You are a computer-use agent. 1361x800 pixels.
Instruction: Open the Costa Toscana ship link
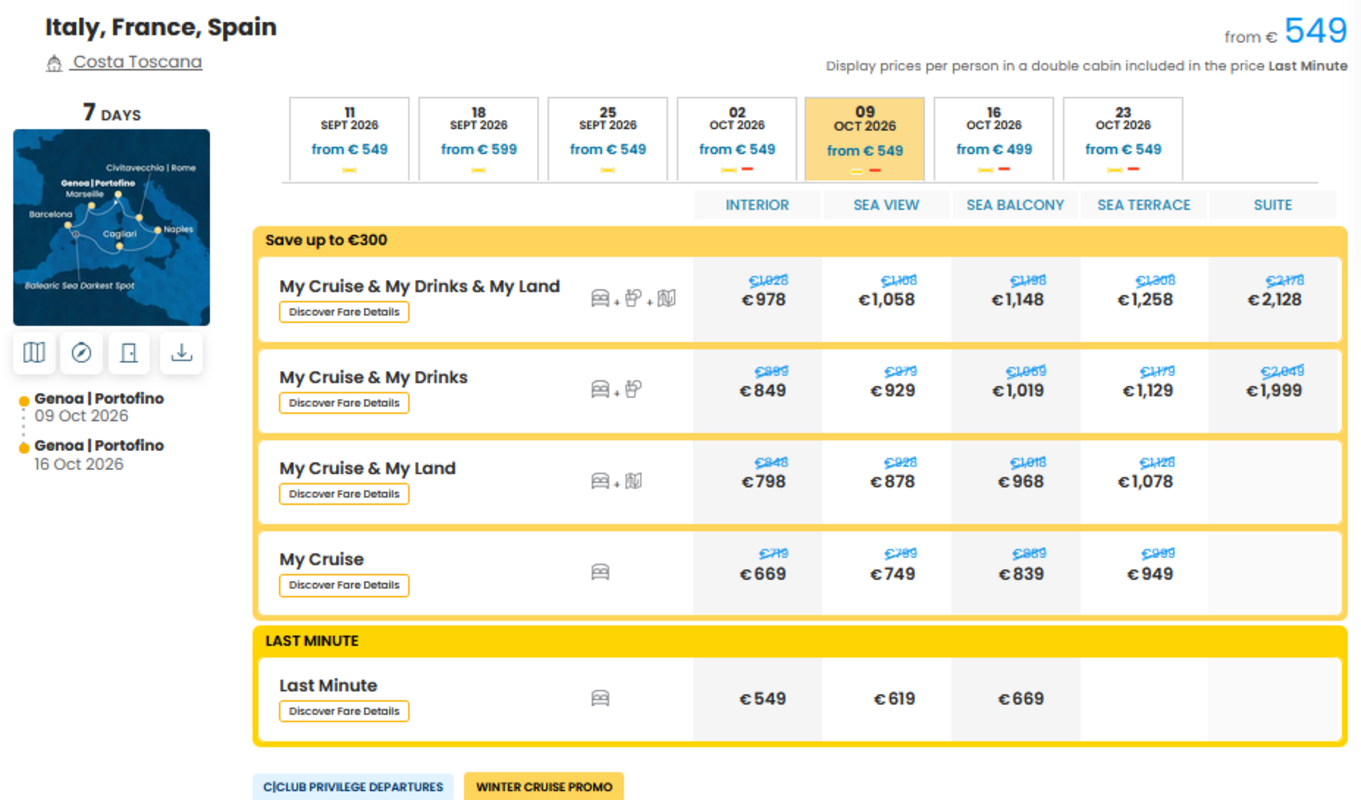pos(137,62)
